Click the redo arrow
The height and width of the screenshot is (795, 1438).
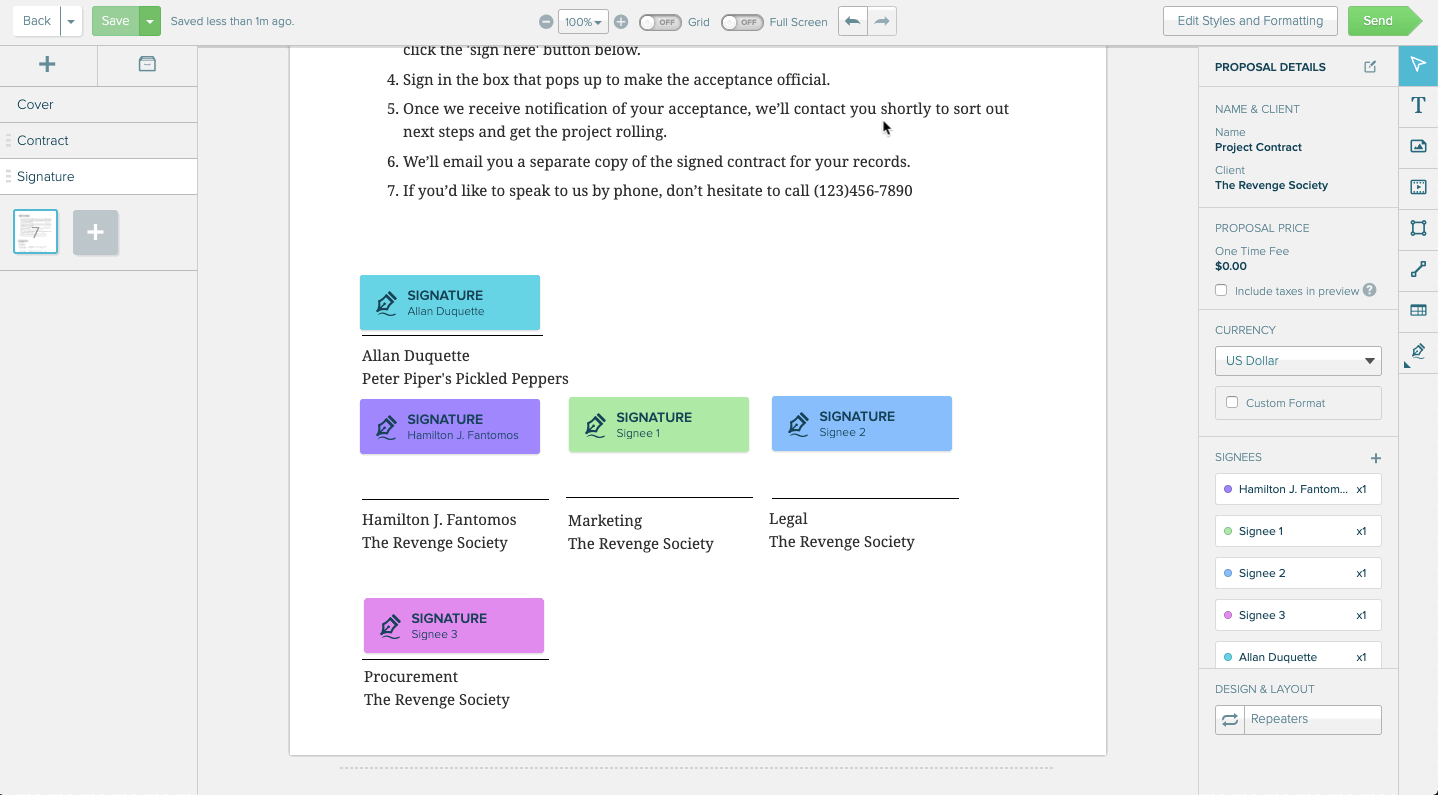pyautogui.click(x=882, y=21)
